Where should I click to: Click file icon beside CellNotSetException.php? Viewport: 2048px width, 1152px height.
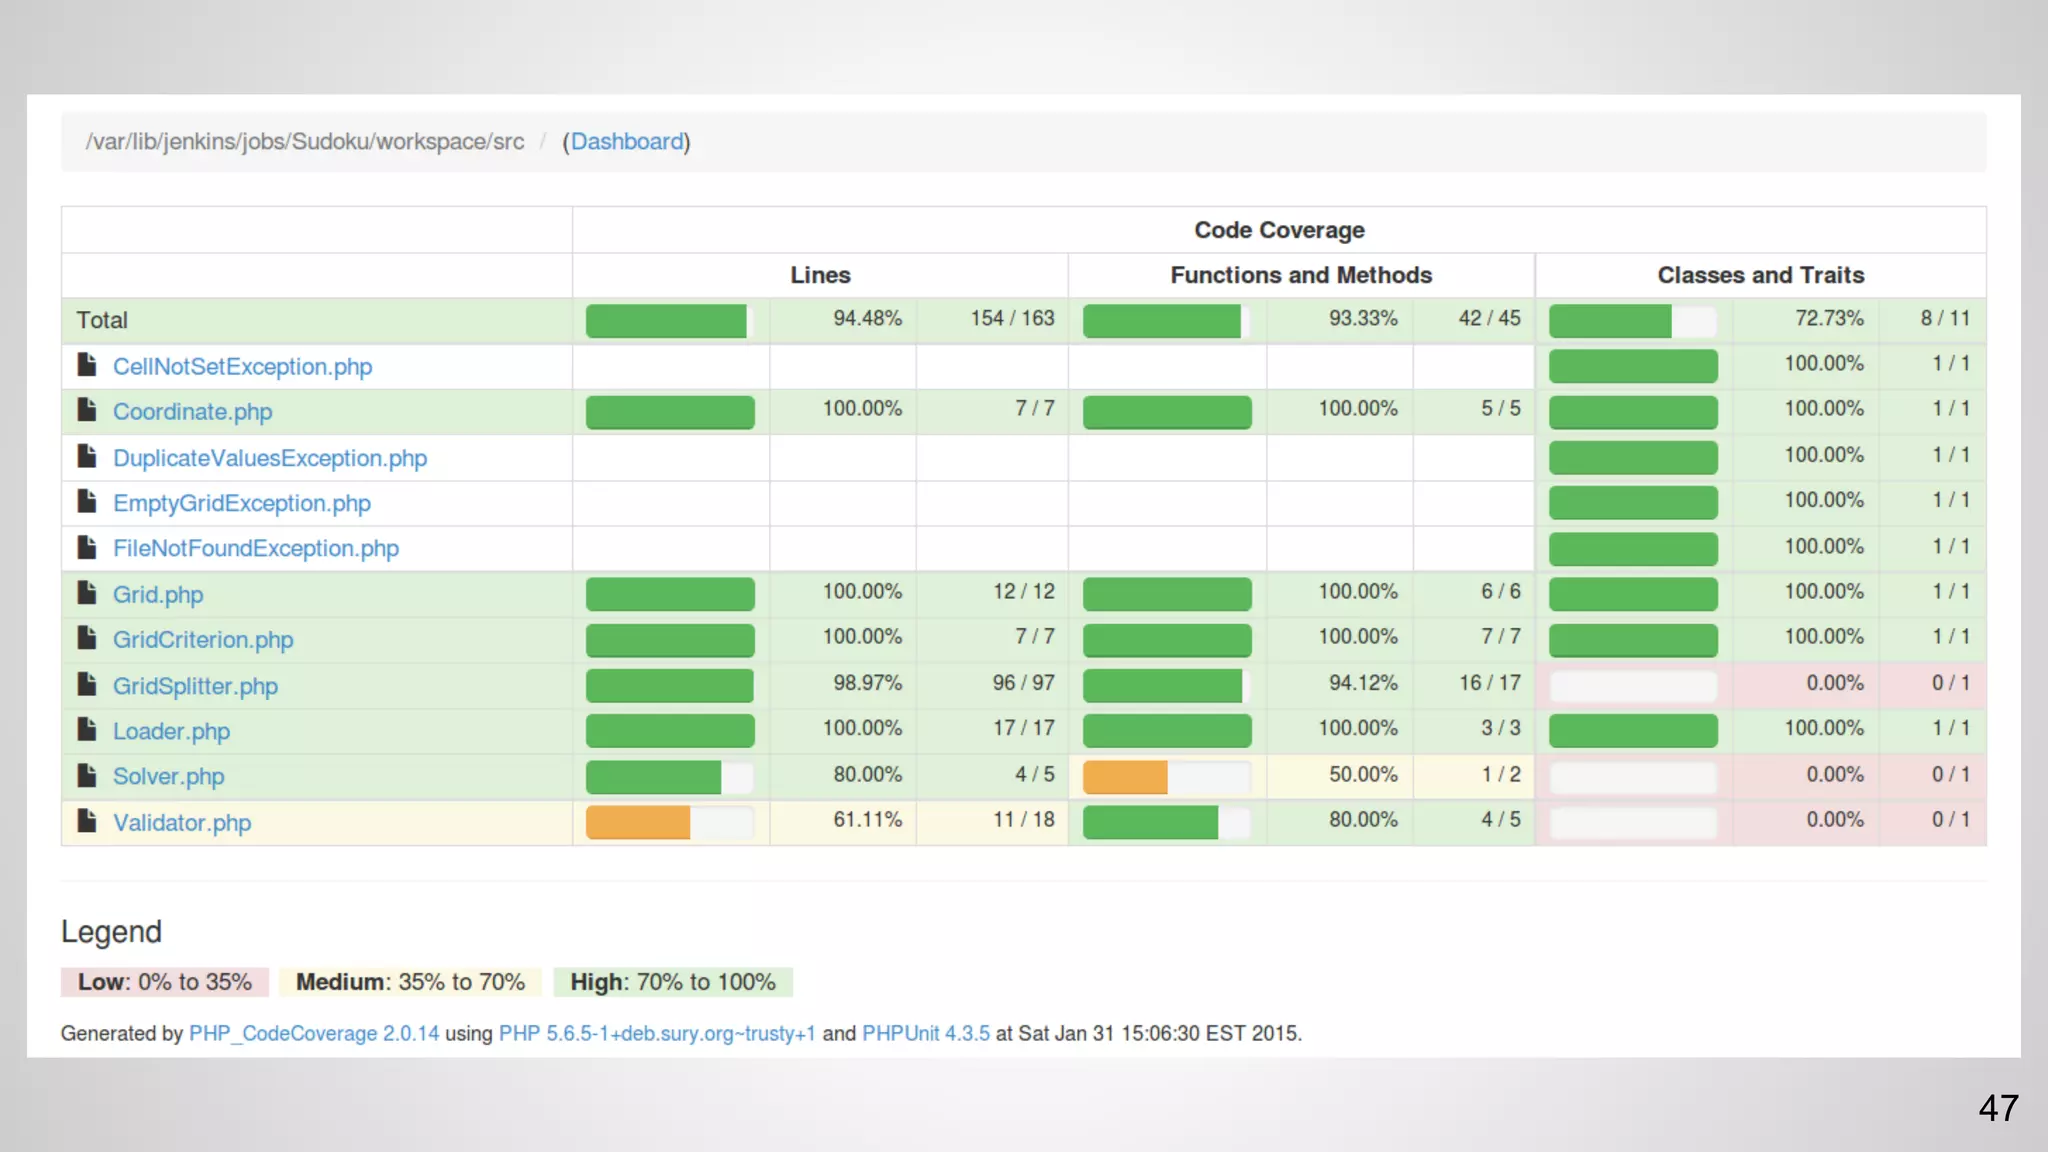tap(87, 365)
